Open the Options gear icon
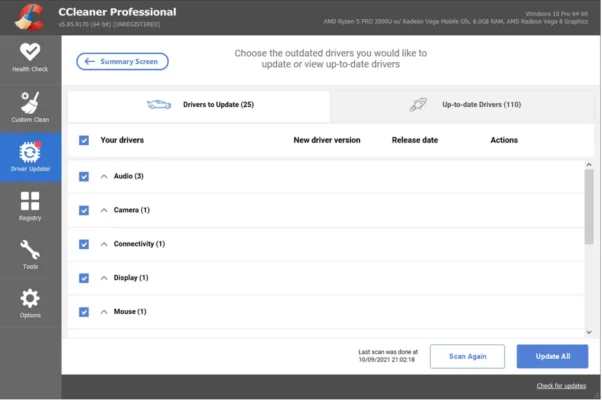Viewport: 602px width, 400px height. pyautogui.click(x=30, y=303)
